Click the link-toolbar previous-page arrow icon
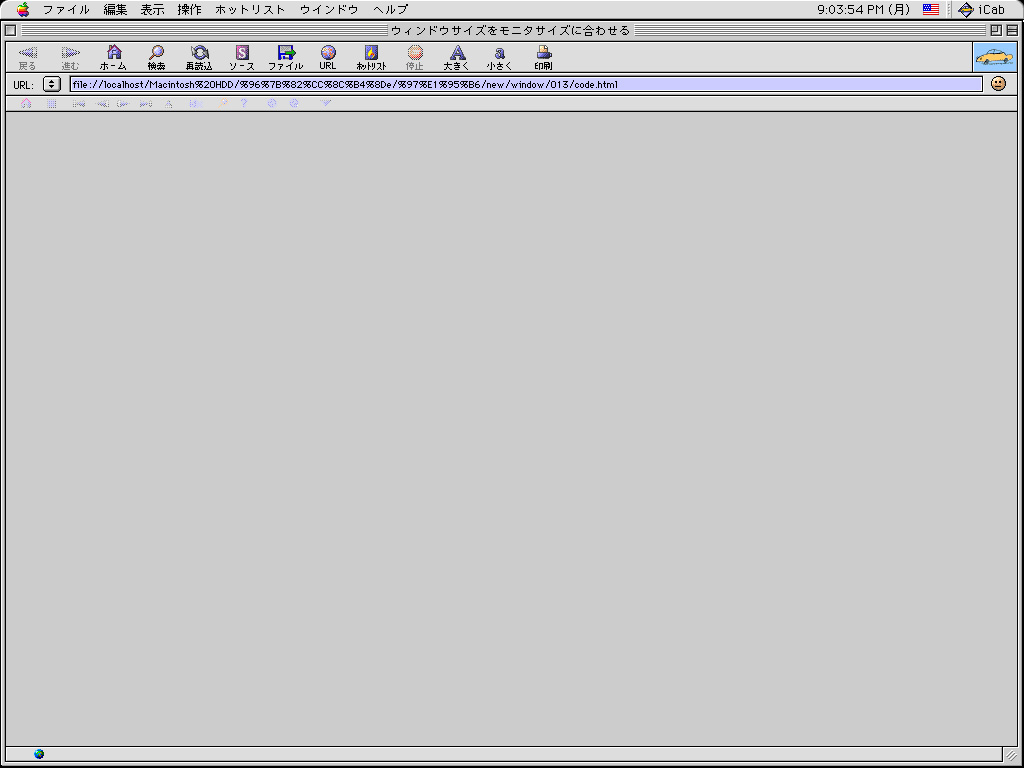The height and width of the screenshot is (768, 1024). tap(103, 103)
